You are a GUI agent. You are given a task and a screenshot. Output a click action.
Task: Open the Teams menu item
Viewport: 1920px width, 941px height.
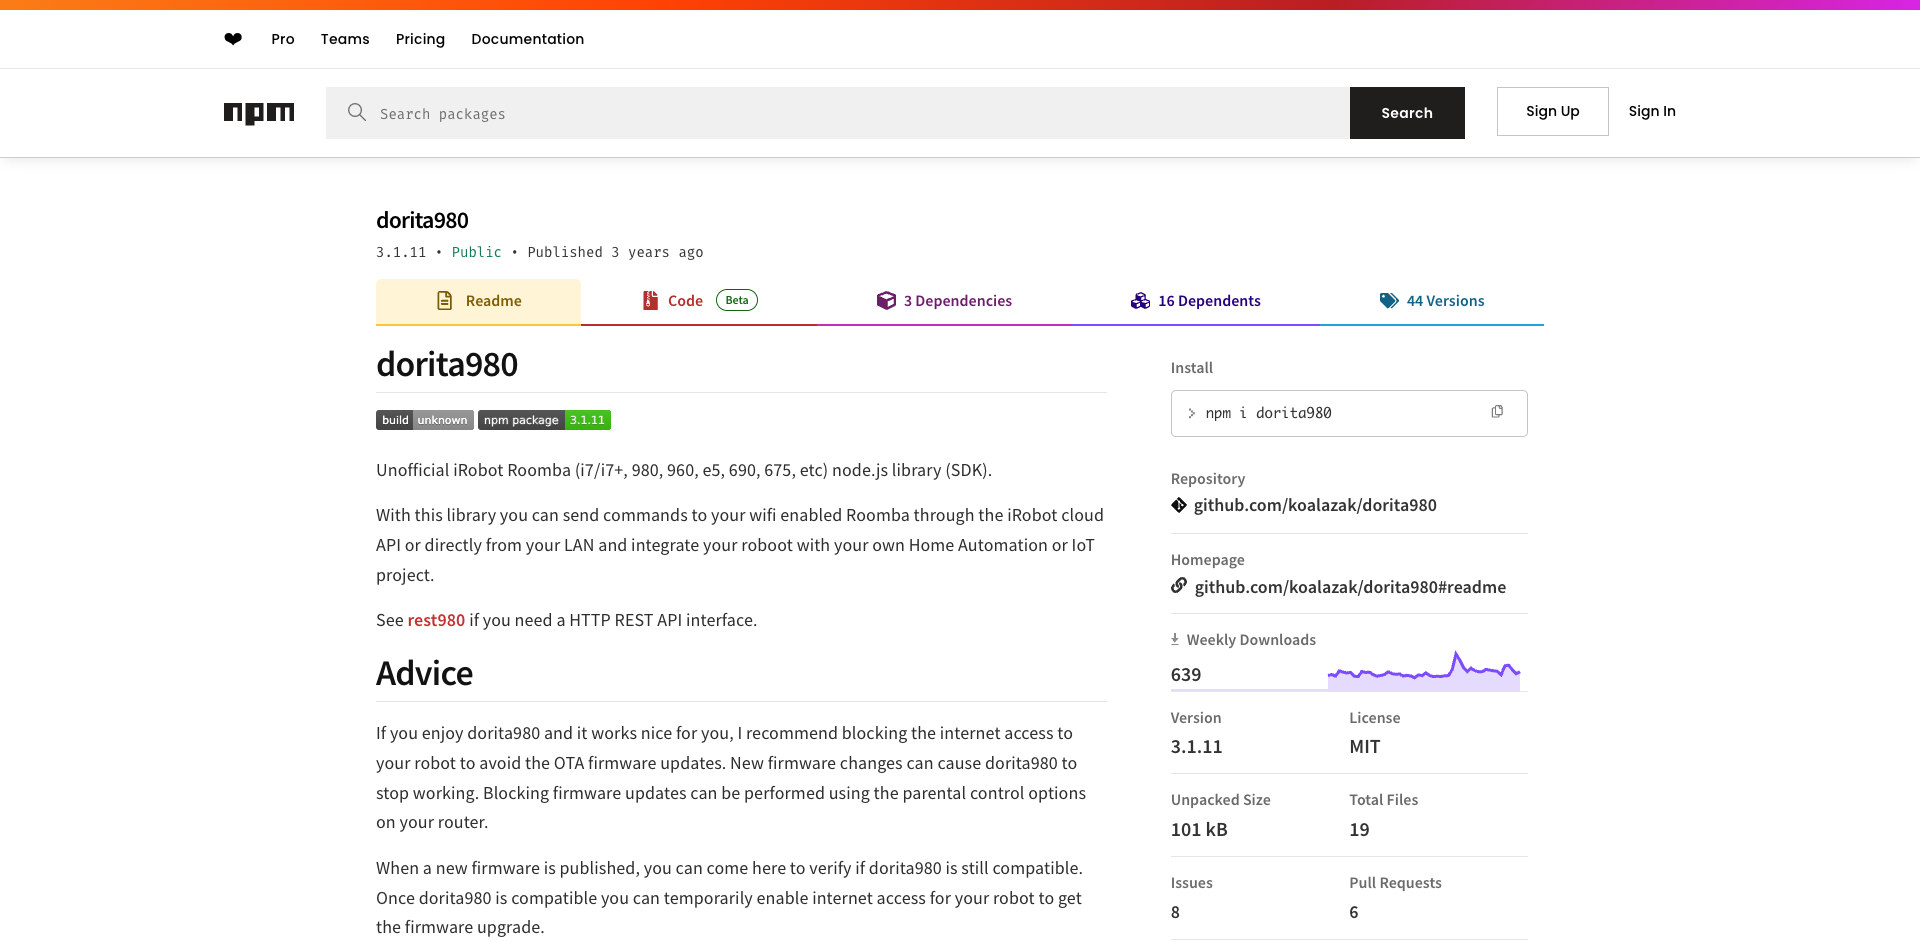point(345,39)
